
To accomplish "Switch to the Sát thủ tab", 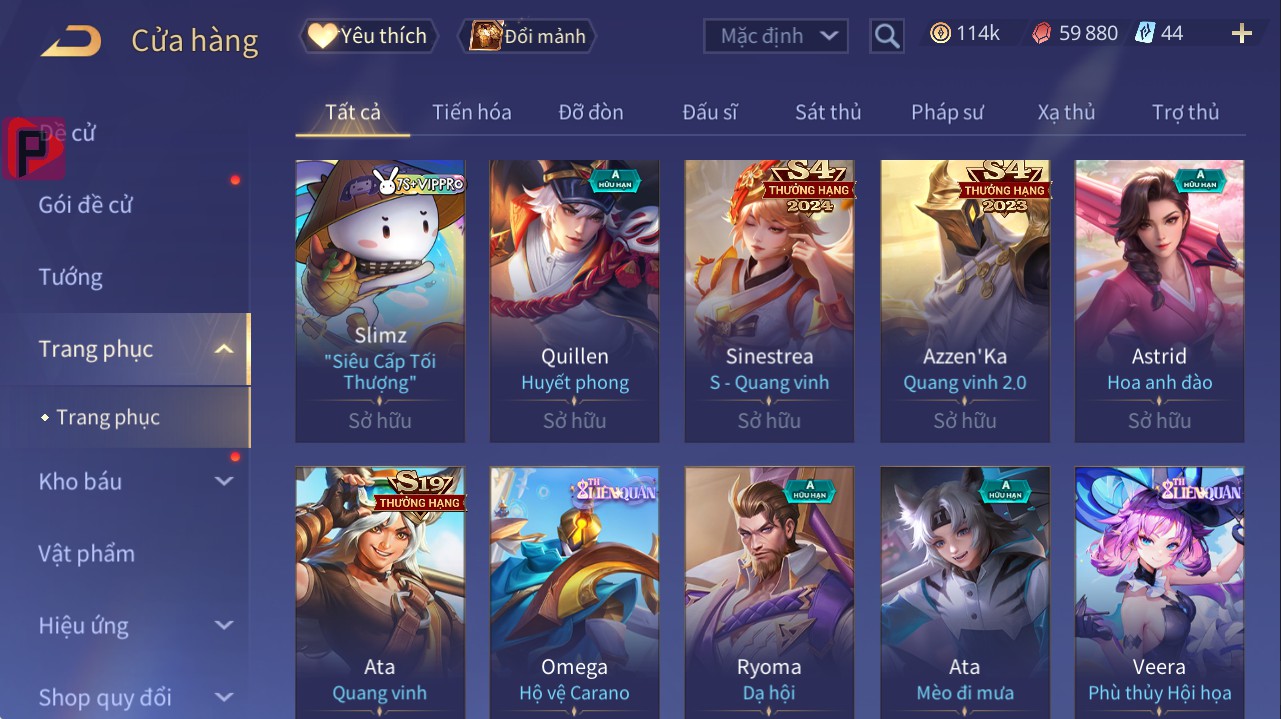I will [x=828, y=112].
